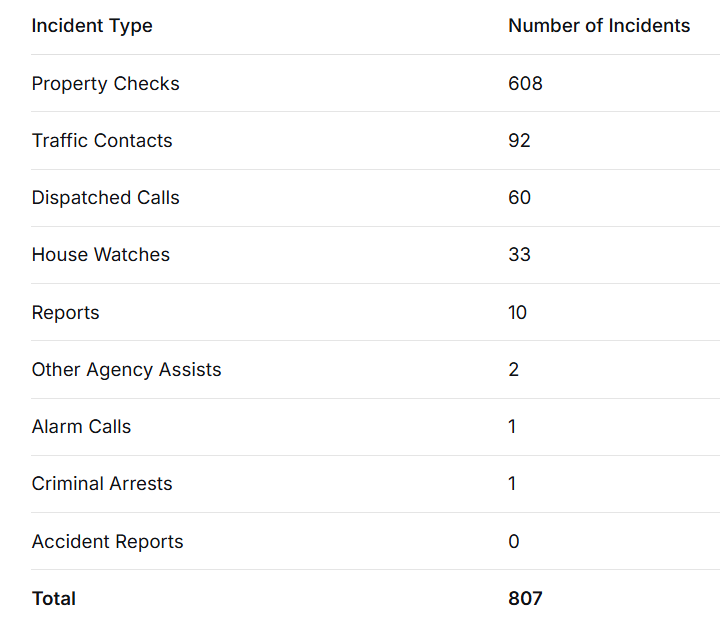
Task: Select the Alarm Calls row label
Action: pos(81,427)
